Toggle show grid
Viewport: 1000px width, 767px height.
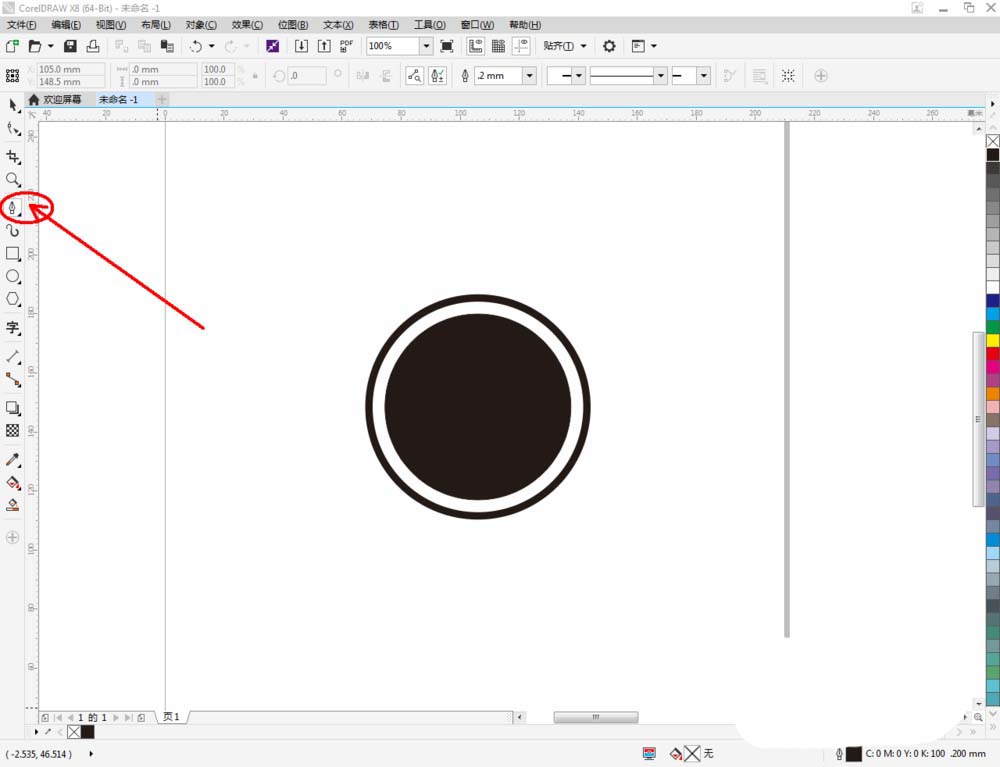[498, 46]
